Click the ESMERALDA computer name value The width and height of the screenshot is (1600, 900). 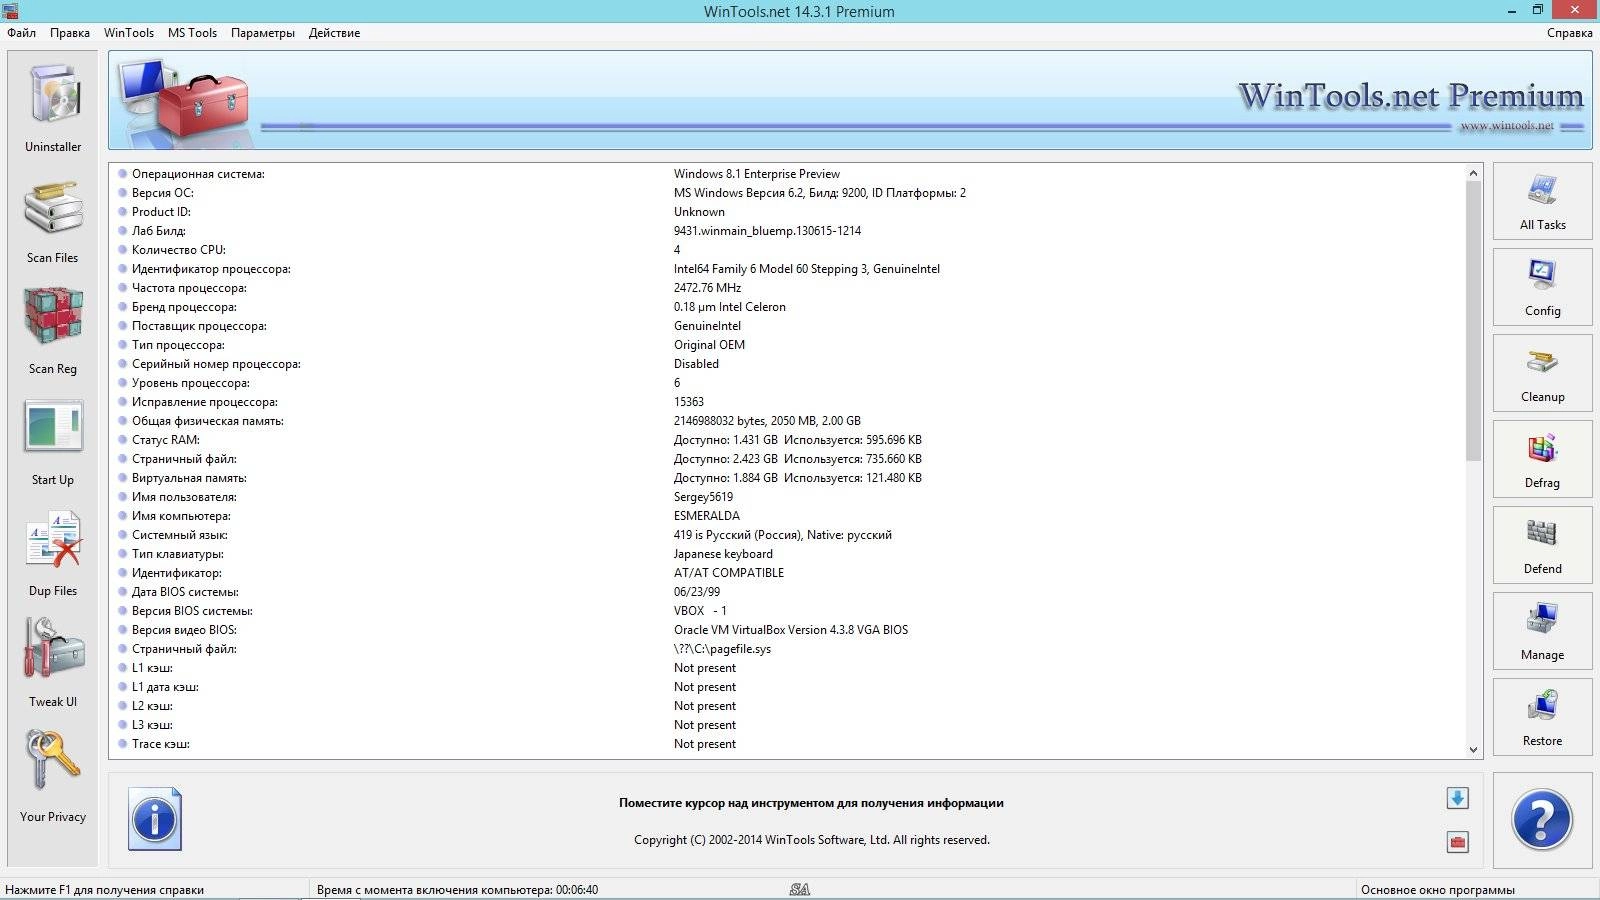[x=707, y=516]
